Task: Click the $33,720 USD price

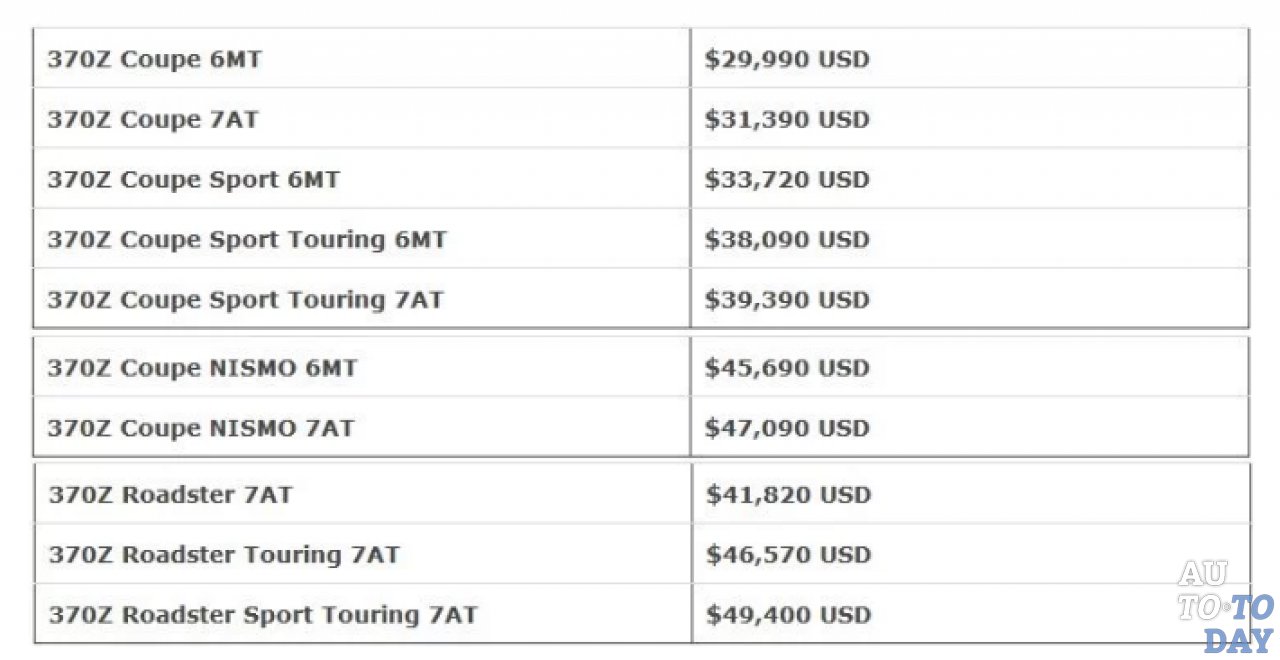Action: 787,180
